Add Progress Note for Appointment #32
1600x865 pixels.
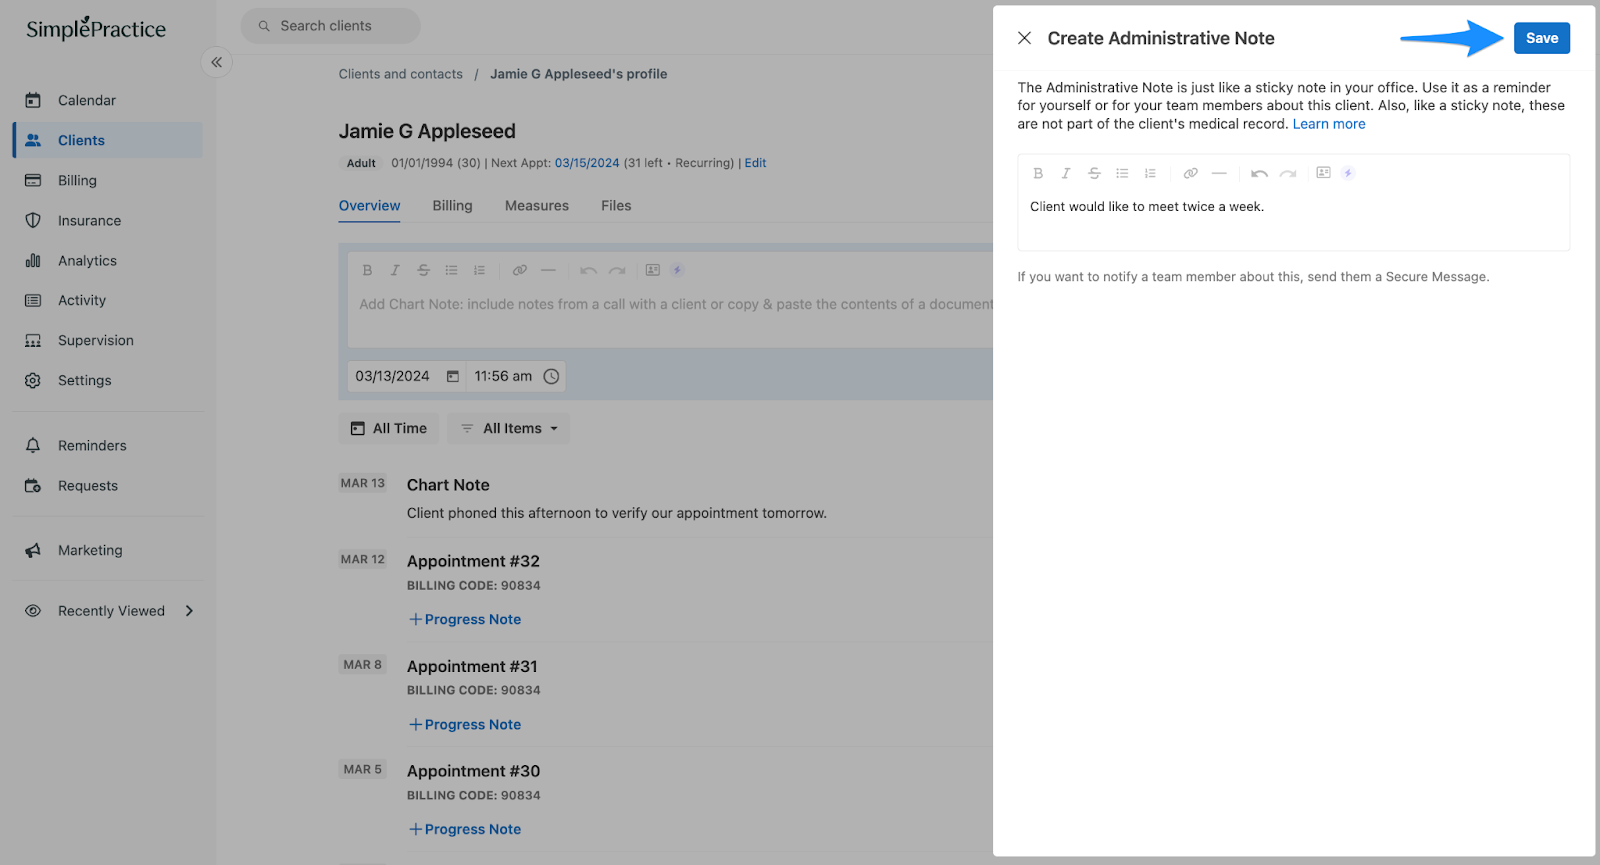coord(465,619)
